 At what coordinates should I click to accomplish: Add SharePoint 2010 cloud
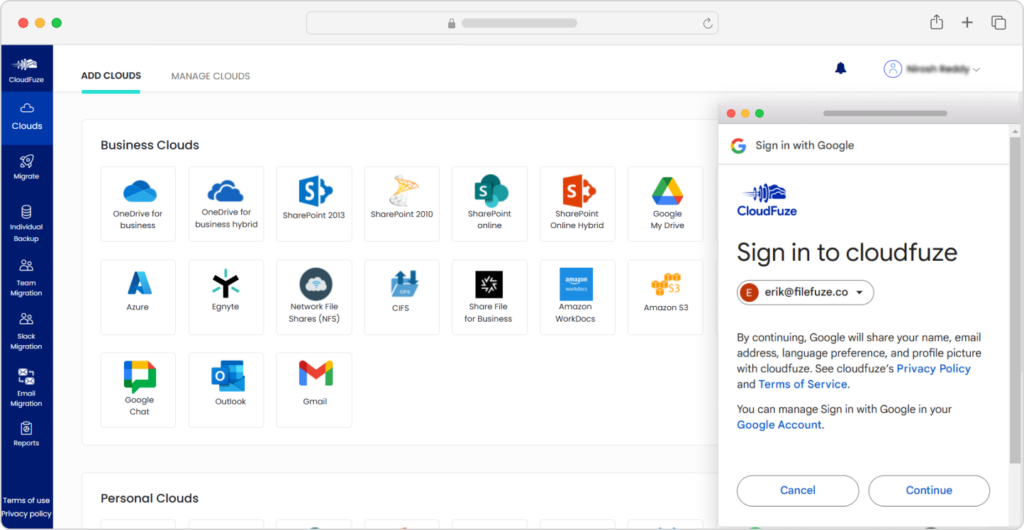(x=402, y=204)
